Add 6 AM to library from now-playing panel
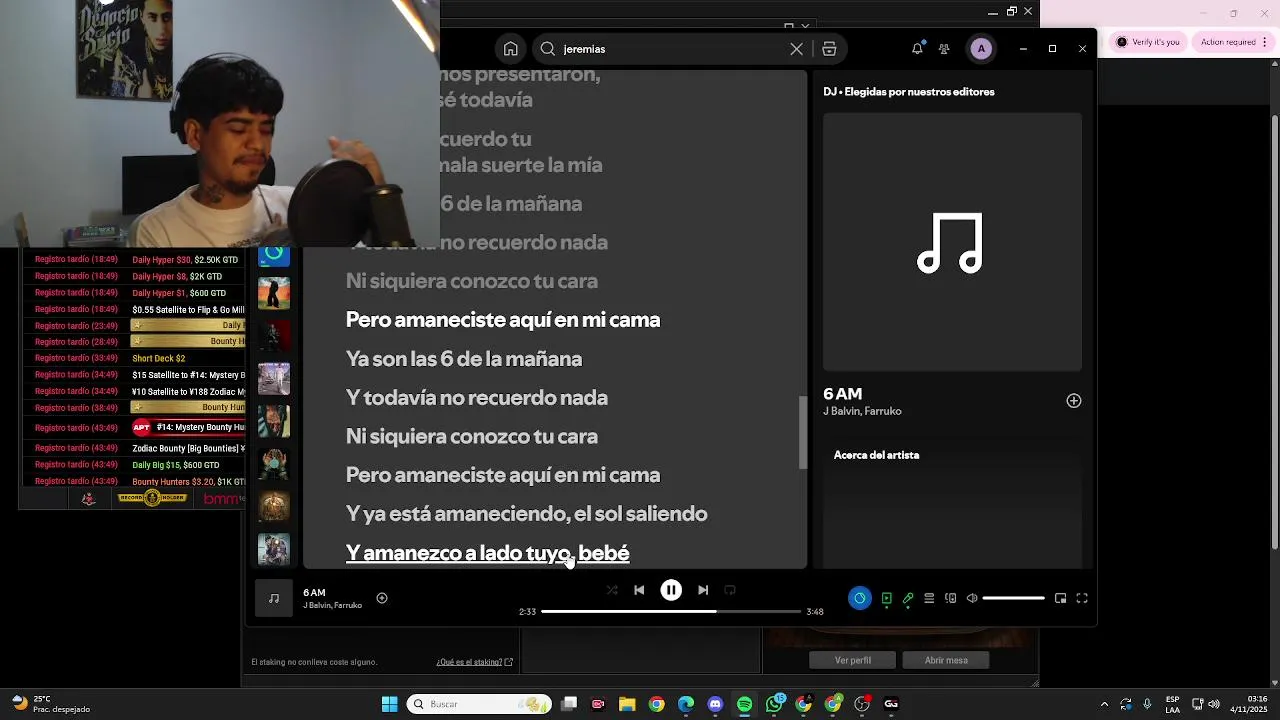 (1073, 401)
